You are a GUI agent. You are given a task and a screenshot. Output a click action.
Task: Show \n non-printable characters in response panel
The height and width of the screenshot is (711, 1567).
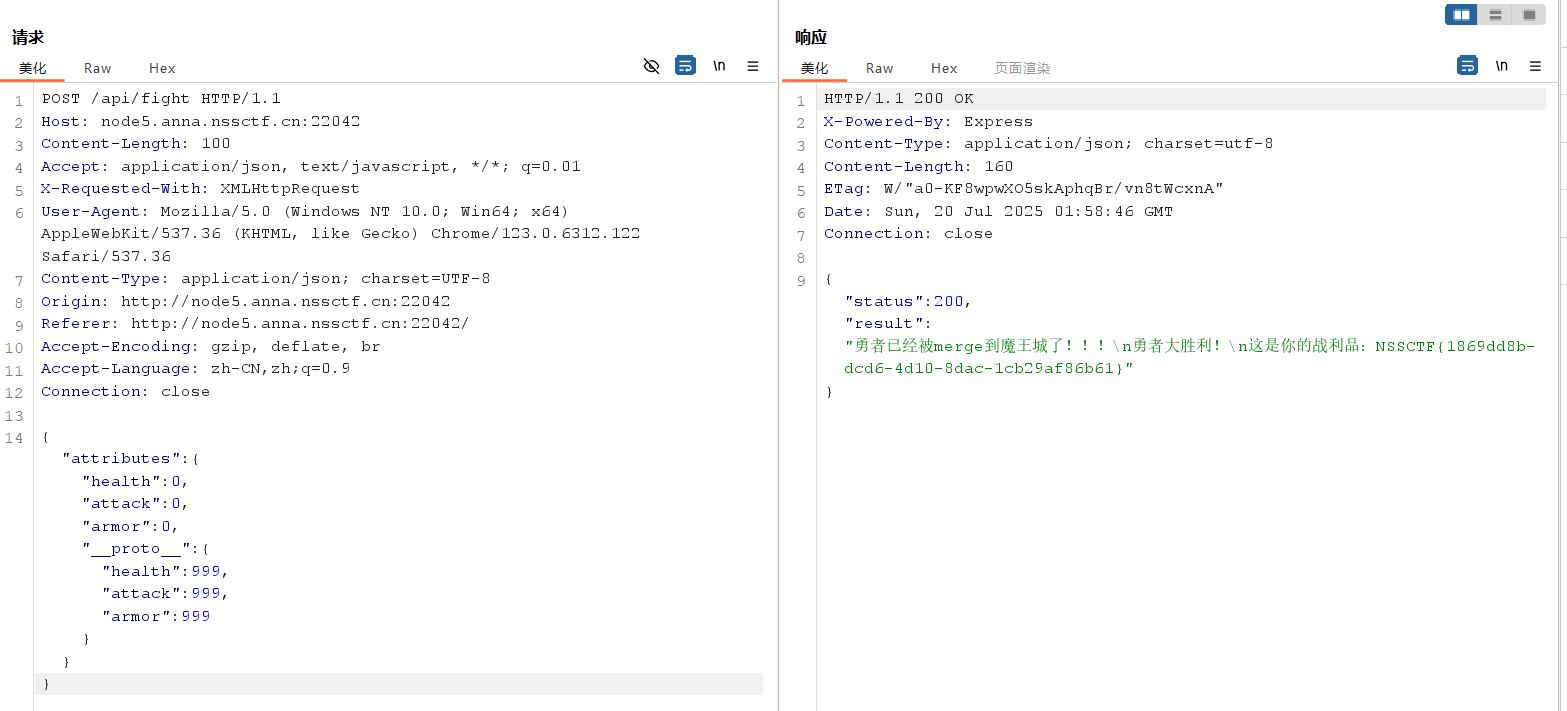coord(1501,66)
